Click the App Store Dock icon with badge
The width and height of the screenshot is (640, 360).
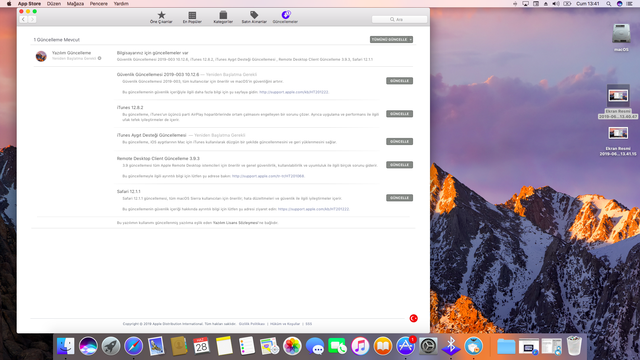[406, 346]
